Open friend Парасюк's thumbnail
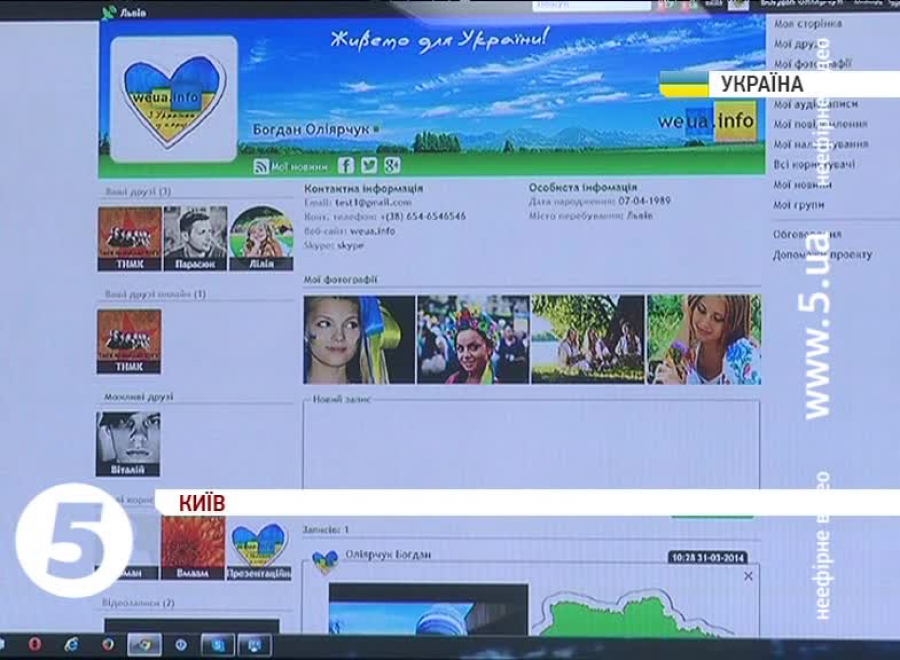 (195, 238)
